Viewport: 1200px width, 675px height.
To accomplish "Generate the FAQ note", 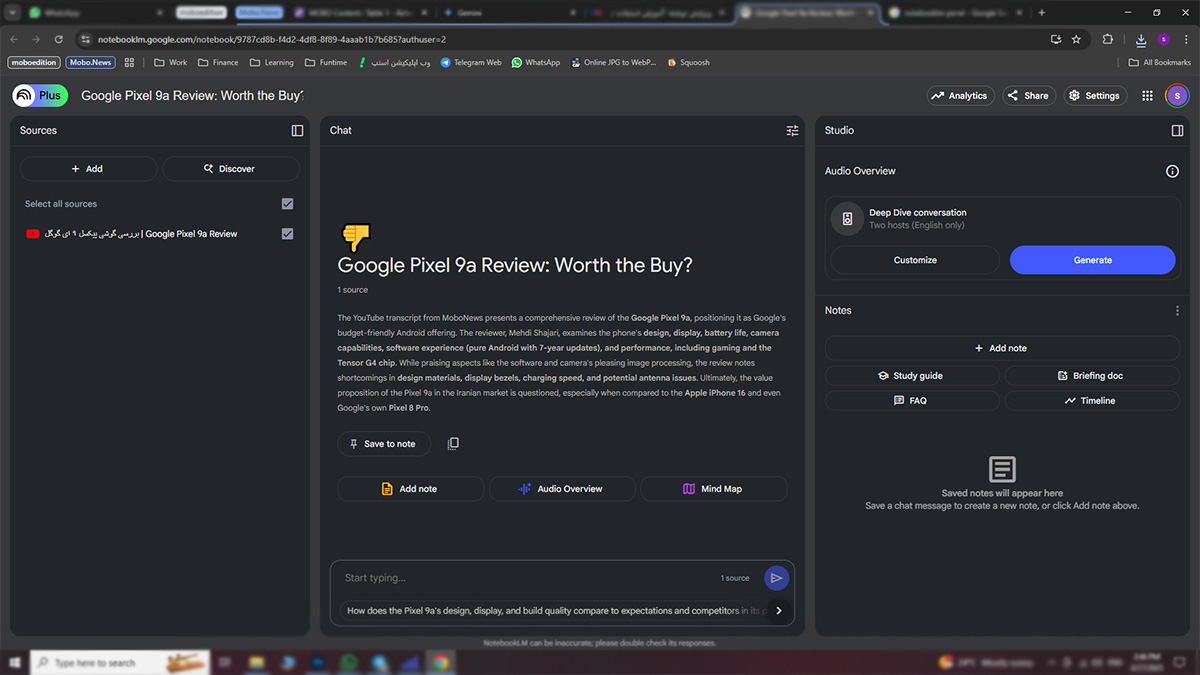I will click(912, 401).
